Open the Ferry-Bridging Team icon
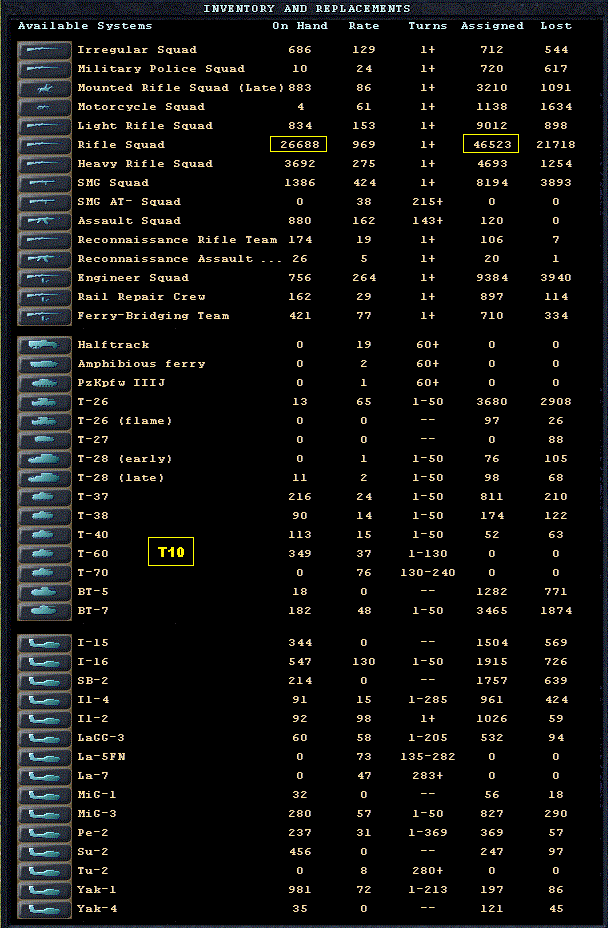The height and width of the screenshot is (928, 608). pyautogui.click(x=44, y=316)
